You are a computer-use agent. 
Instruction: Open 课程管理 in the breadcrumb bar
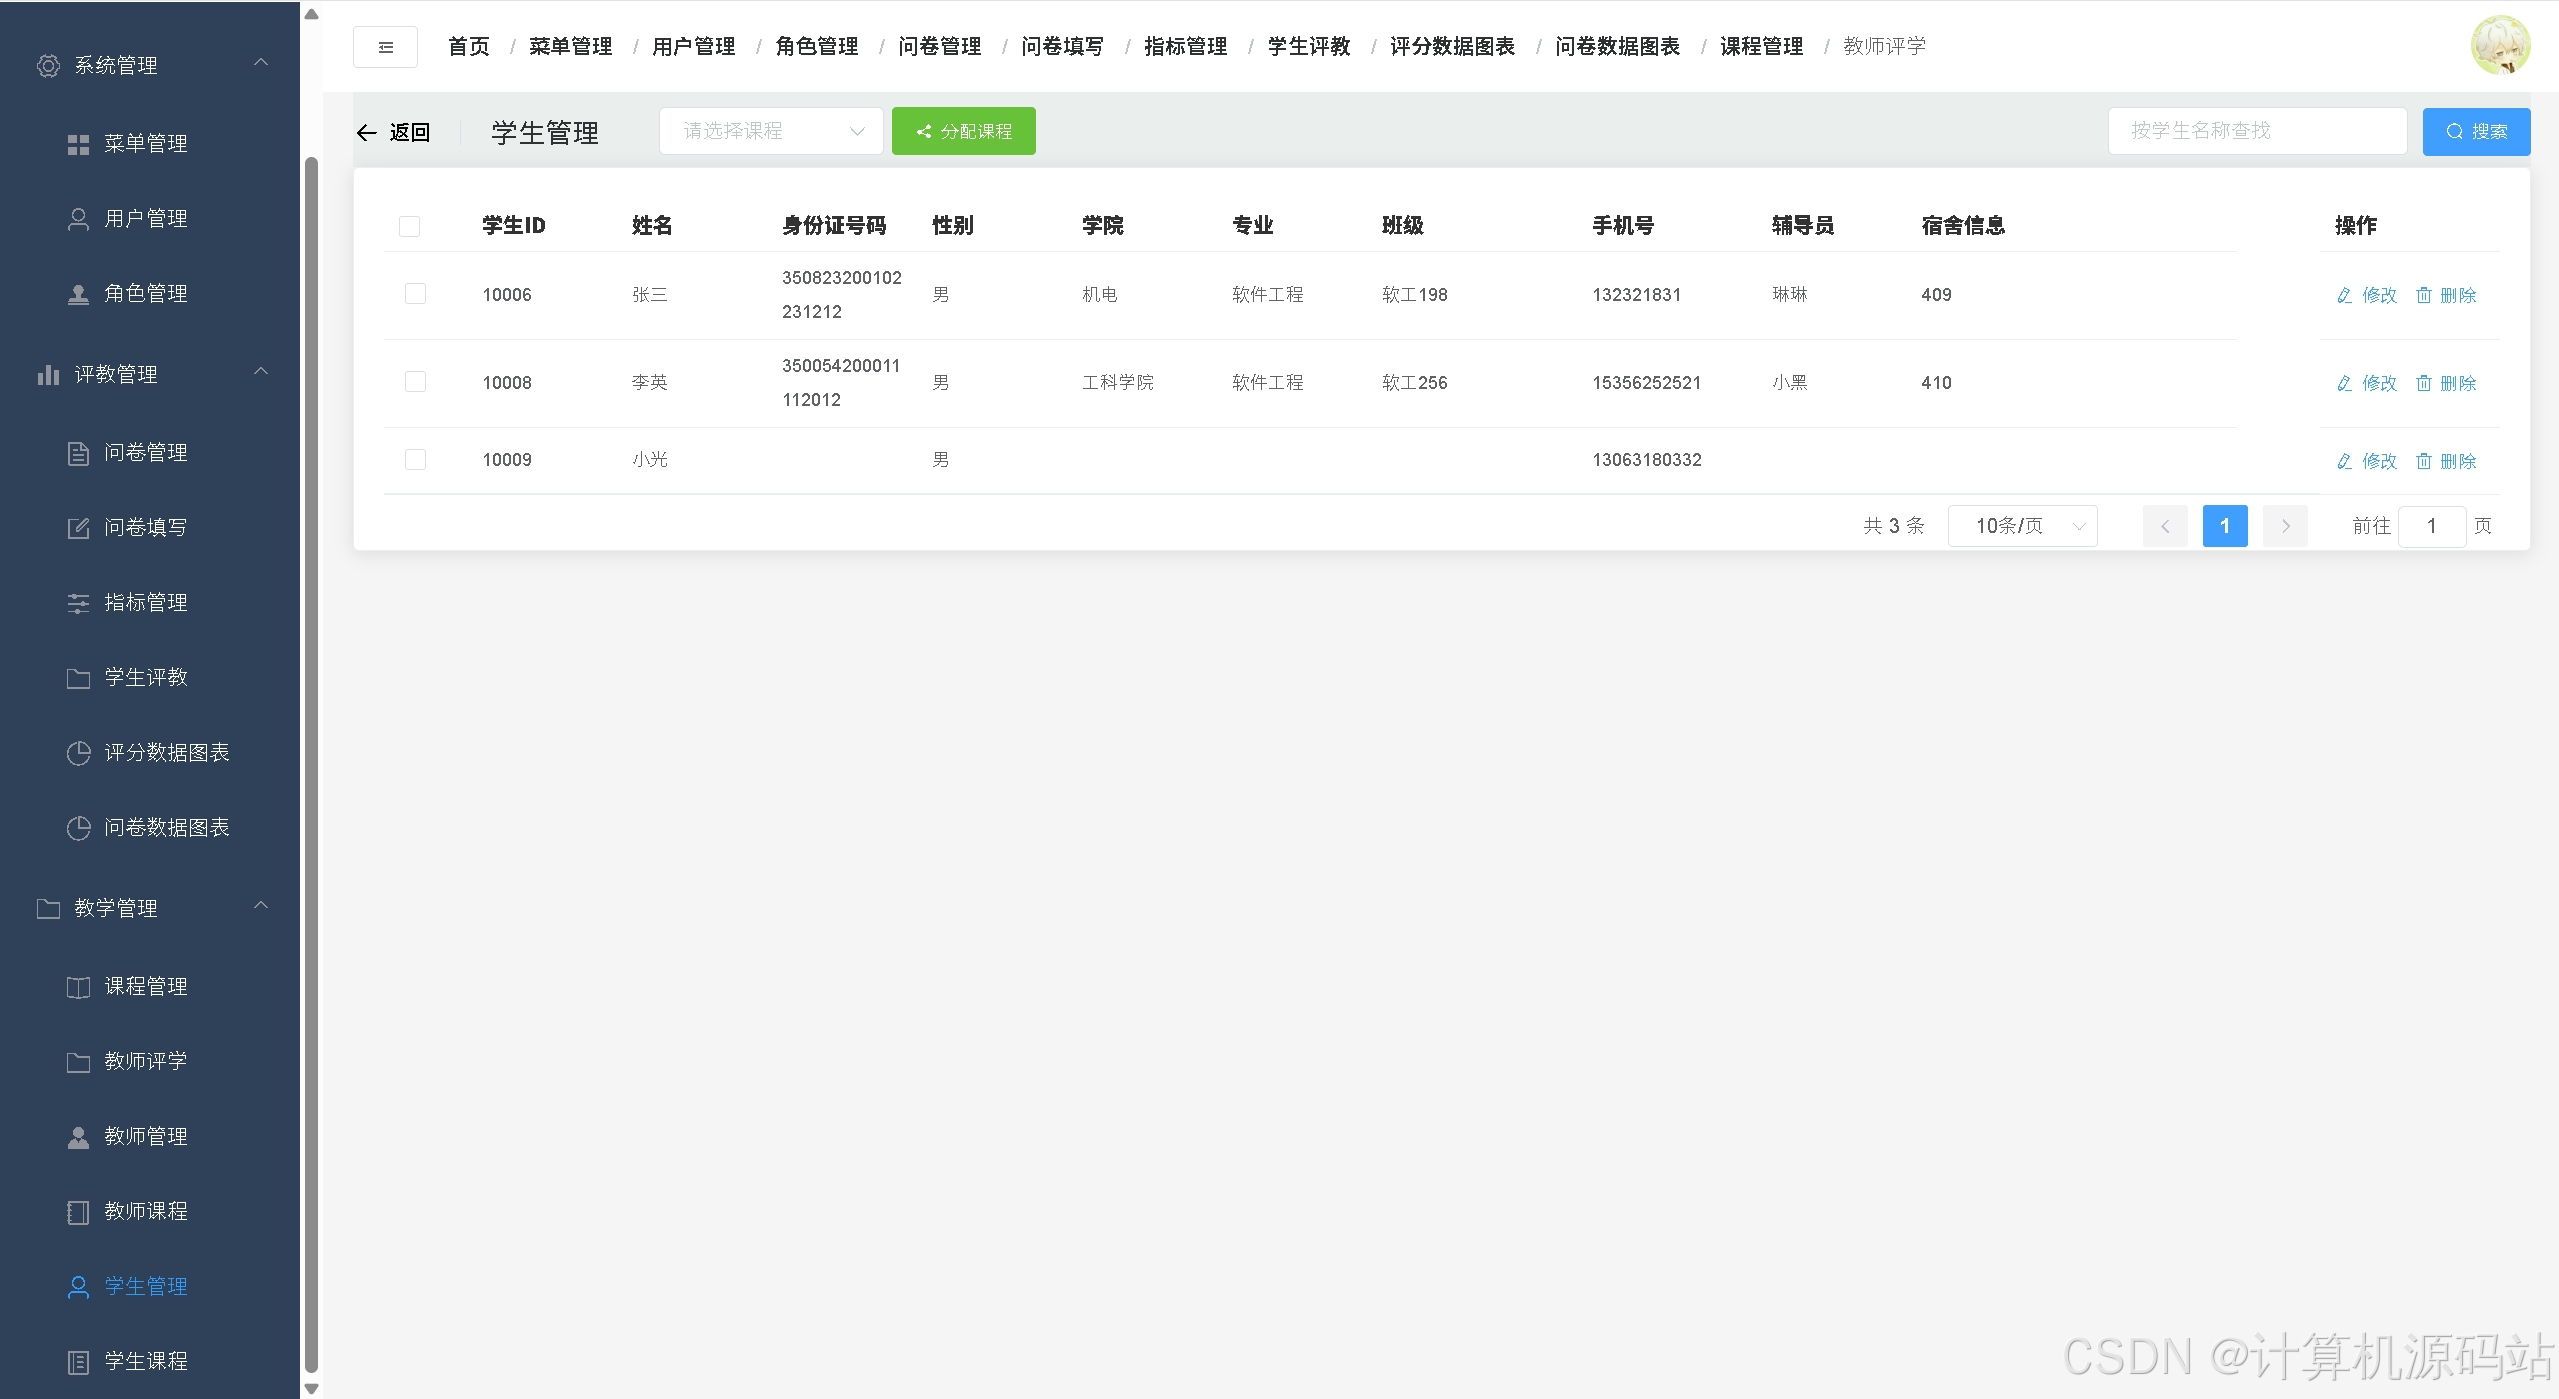pyautogui.click(x=1762, y=47)
